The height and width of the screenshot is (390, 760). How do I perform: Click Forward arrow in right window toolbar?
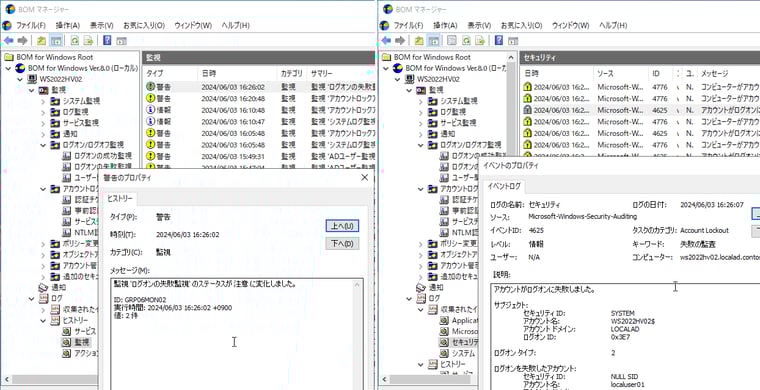point(400,41)
